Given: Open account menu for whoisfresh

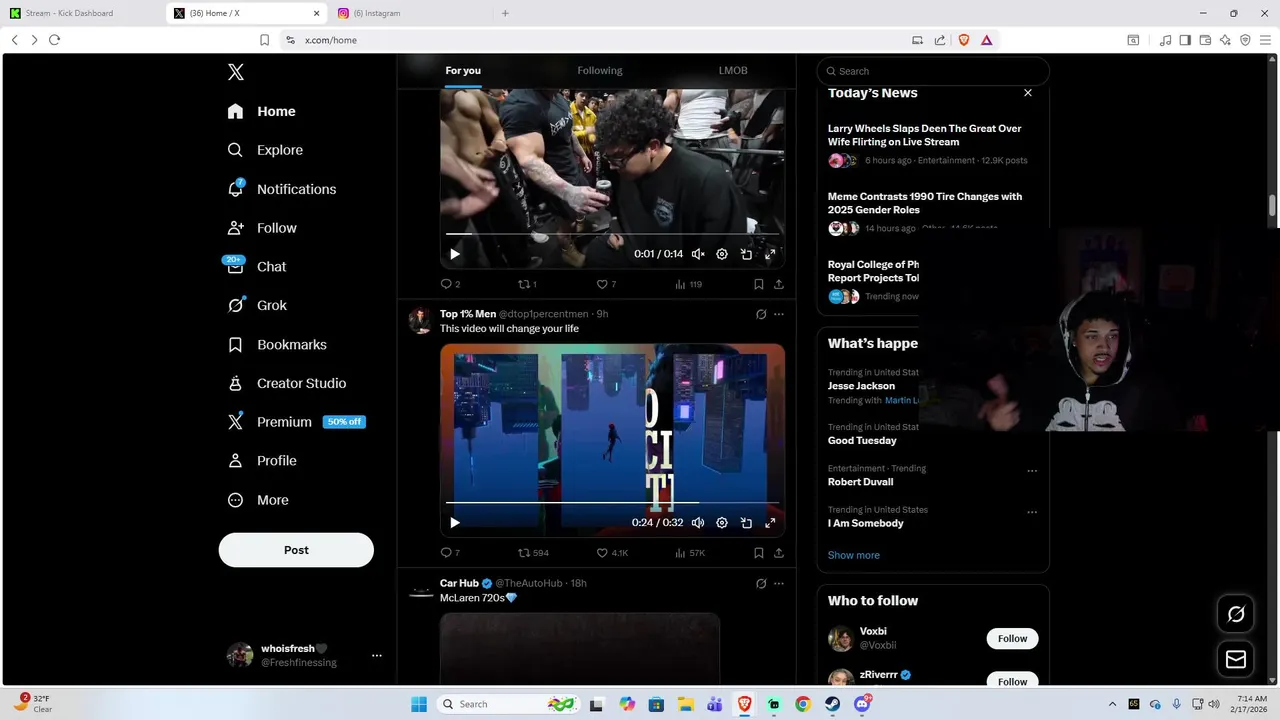Looking at the screenshot, I should [x=377, y=655].
